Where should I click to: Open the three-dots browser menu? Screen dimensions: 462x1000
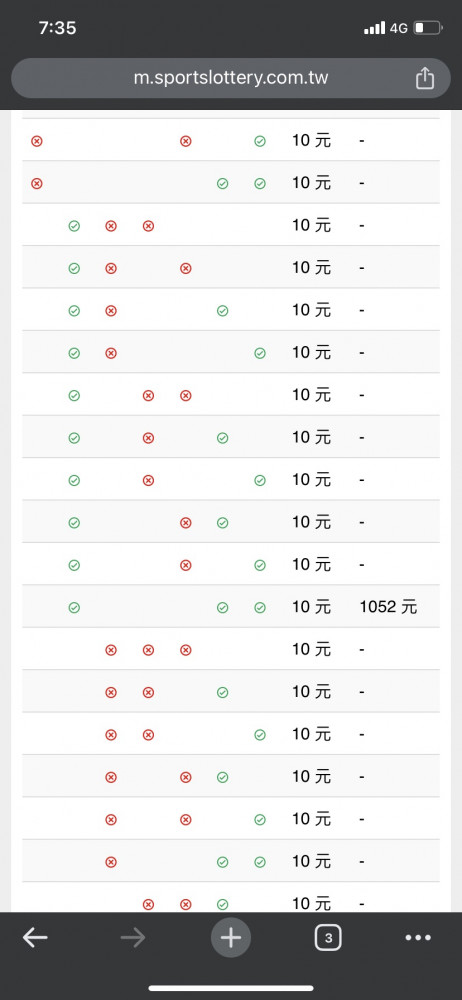click(419, 938)
